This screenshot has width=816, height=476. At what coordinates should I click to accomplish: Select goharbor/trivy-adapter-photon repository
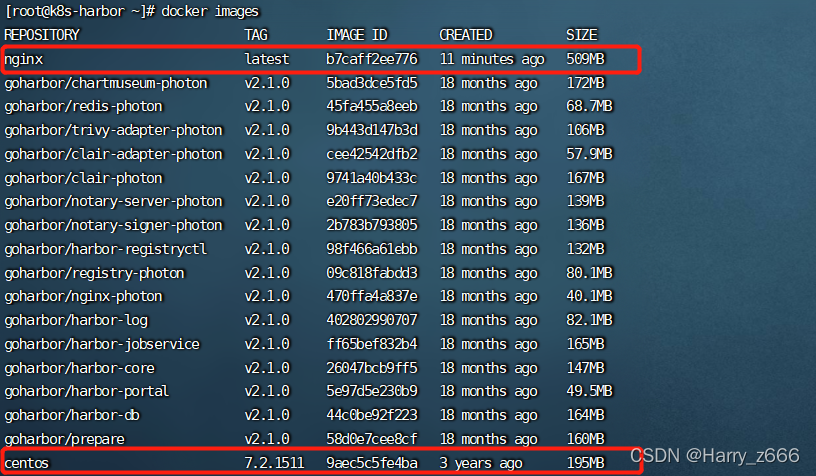coord(113,131)
